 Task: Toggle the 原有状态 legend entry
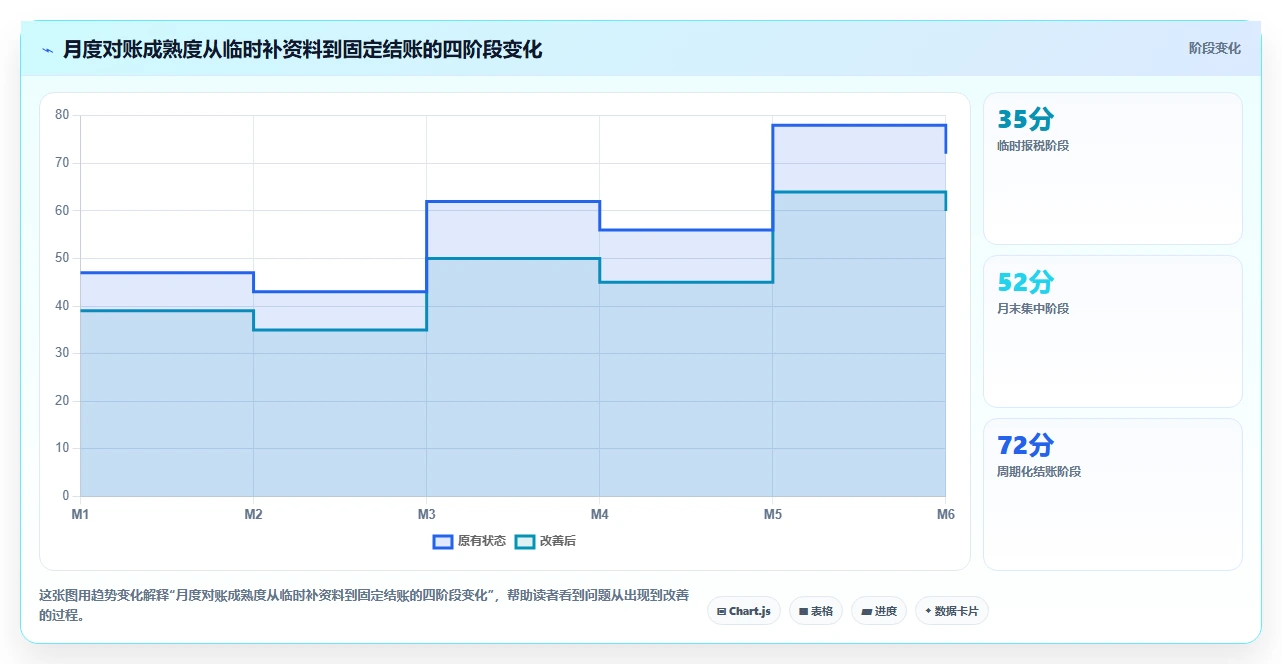coord(469,541)
